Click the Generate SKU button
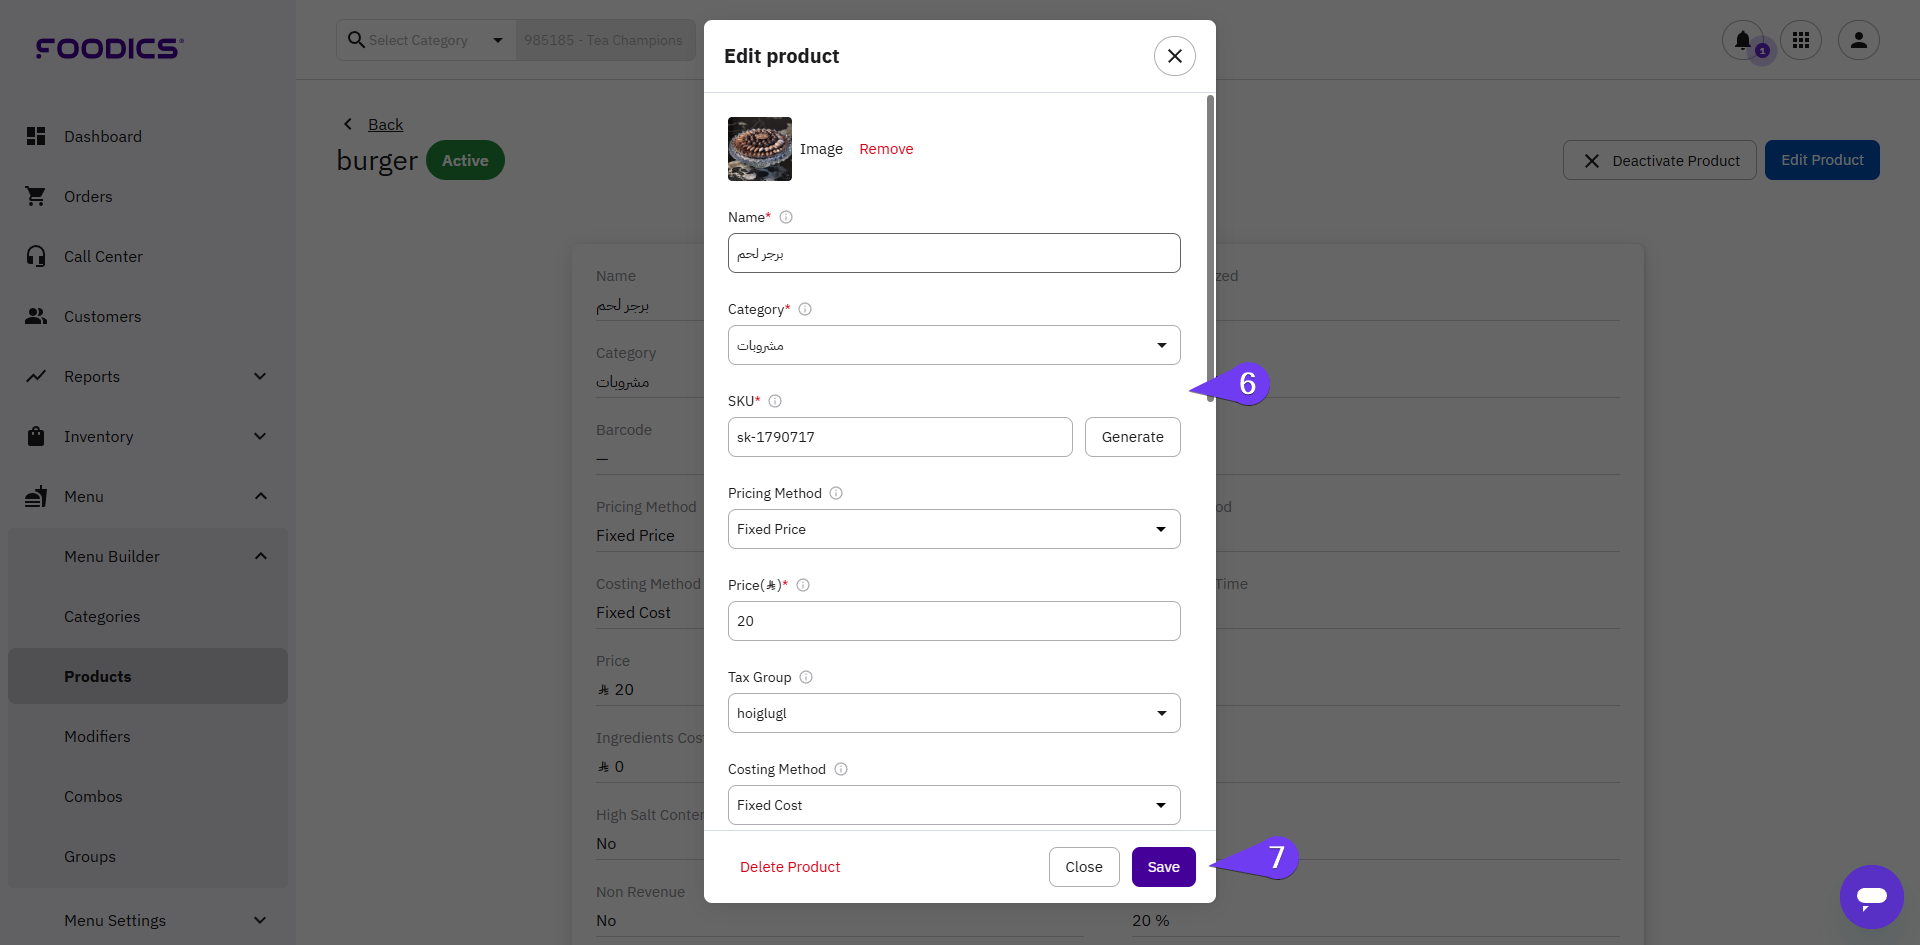This screenshot has height=945, width=1920. pyautogui.click(x=1132, y=437)
